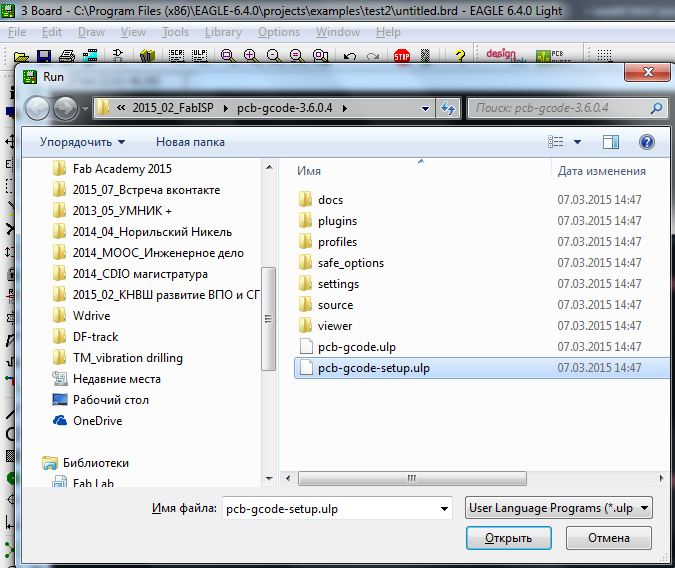The height and width of the screenshot is (568, 675).
Task: Click the Redo arrow icon
Action: pos(373,56)
